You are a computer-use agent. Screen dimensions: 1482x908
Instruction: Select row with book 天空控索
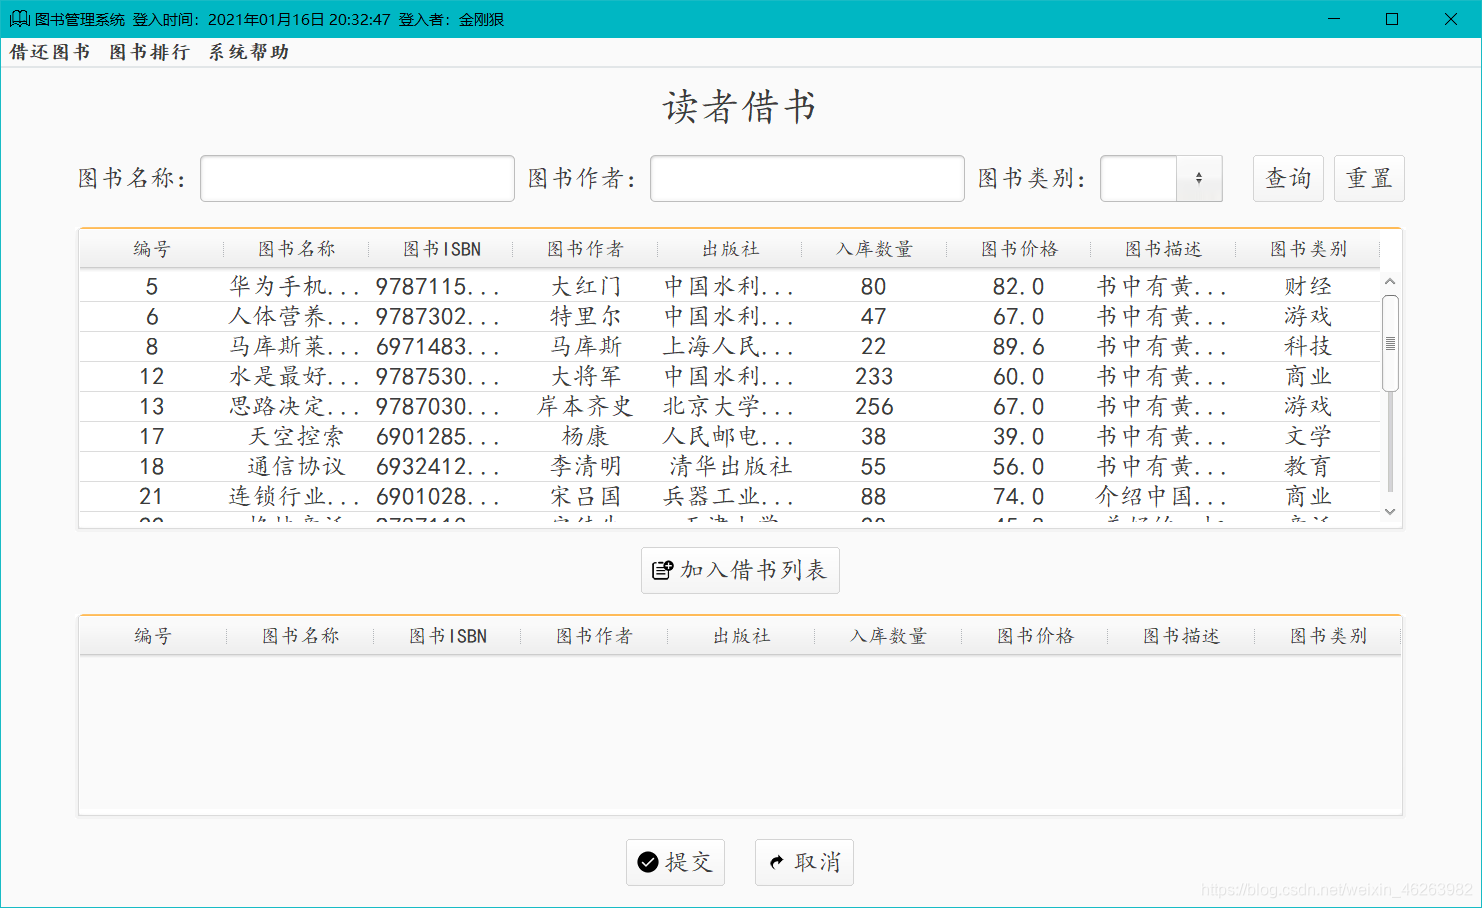tap(730, 436)
